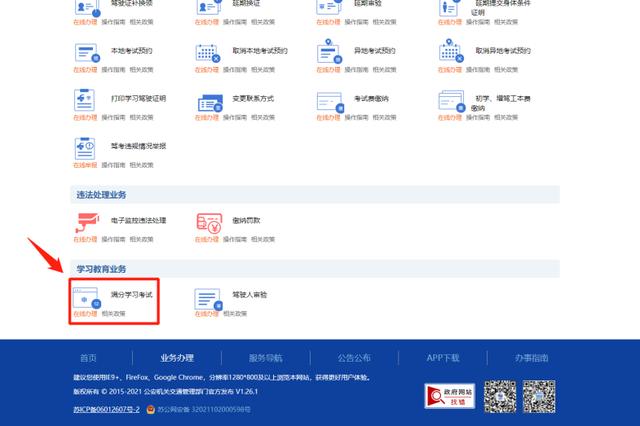Open the 满分学习考试 icon
Screen dimensions: 640x426
87,298
